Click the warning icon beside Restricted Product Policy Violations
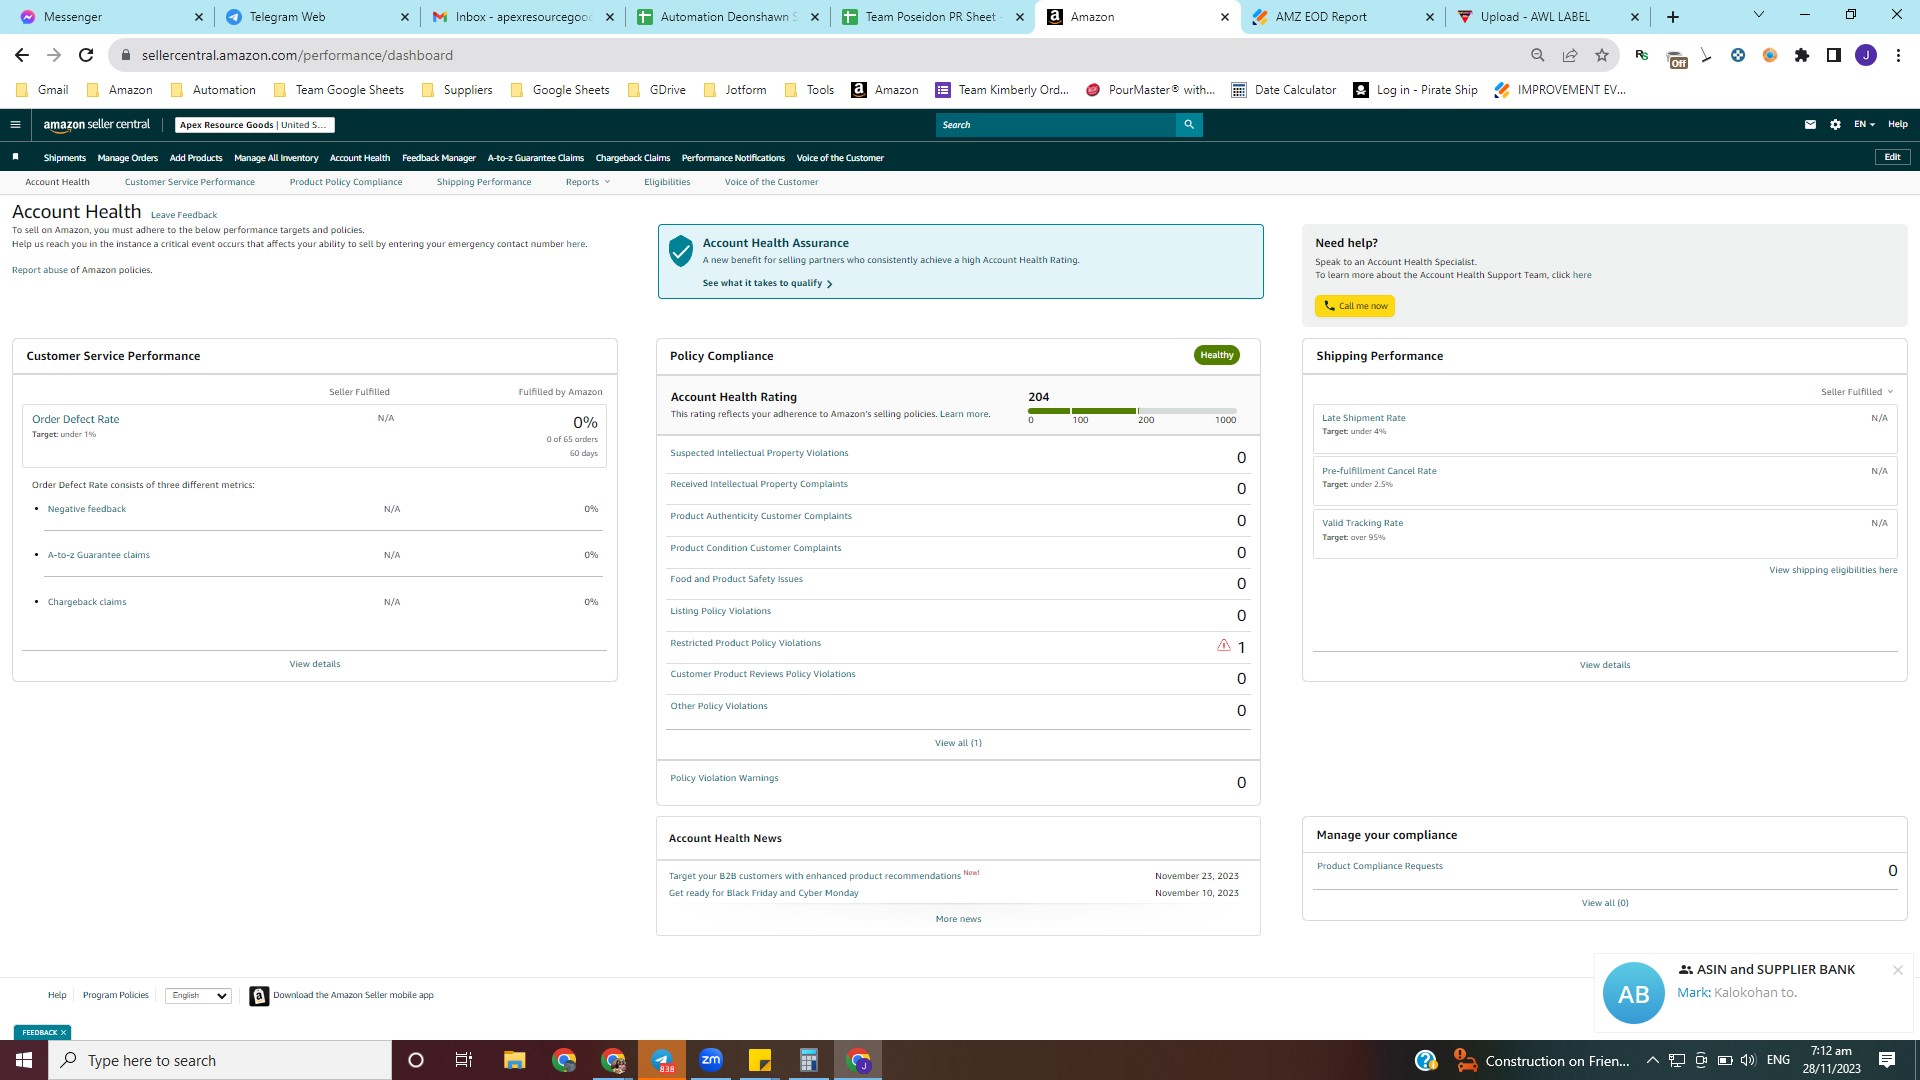This screenshot has width=1920, height=1080. [x=1224, y=646]
